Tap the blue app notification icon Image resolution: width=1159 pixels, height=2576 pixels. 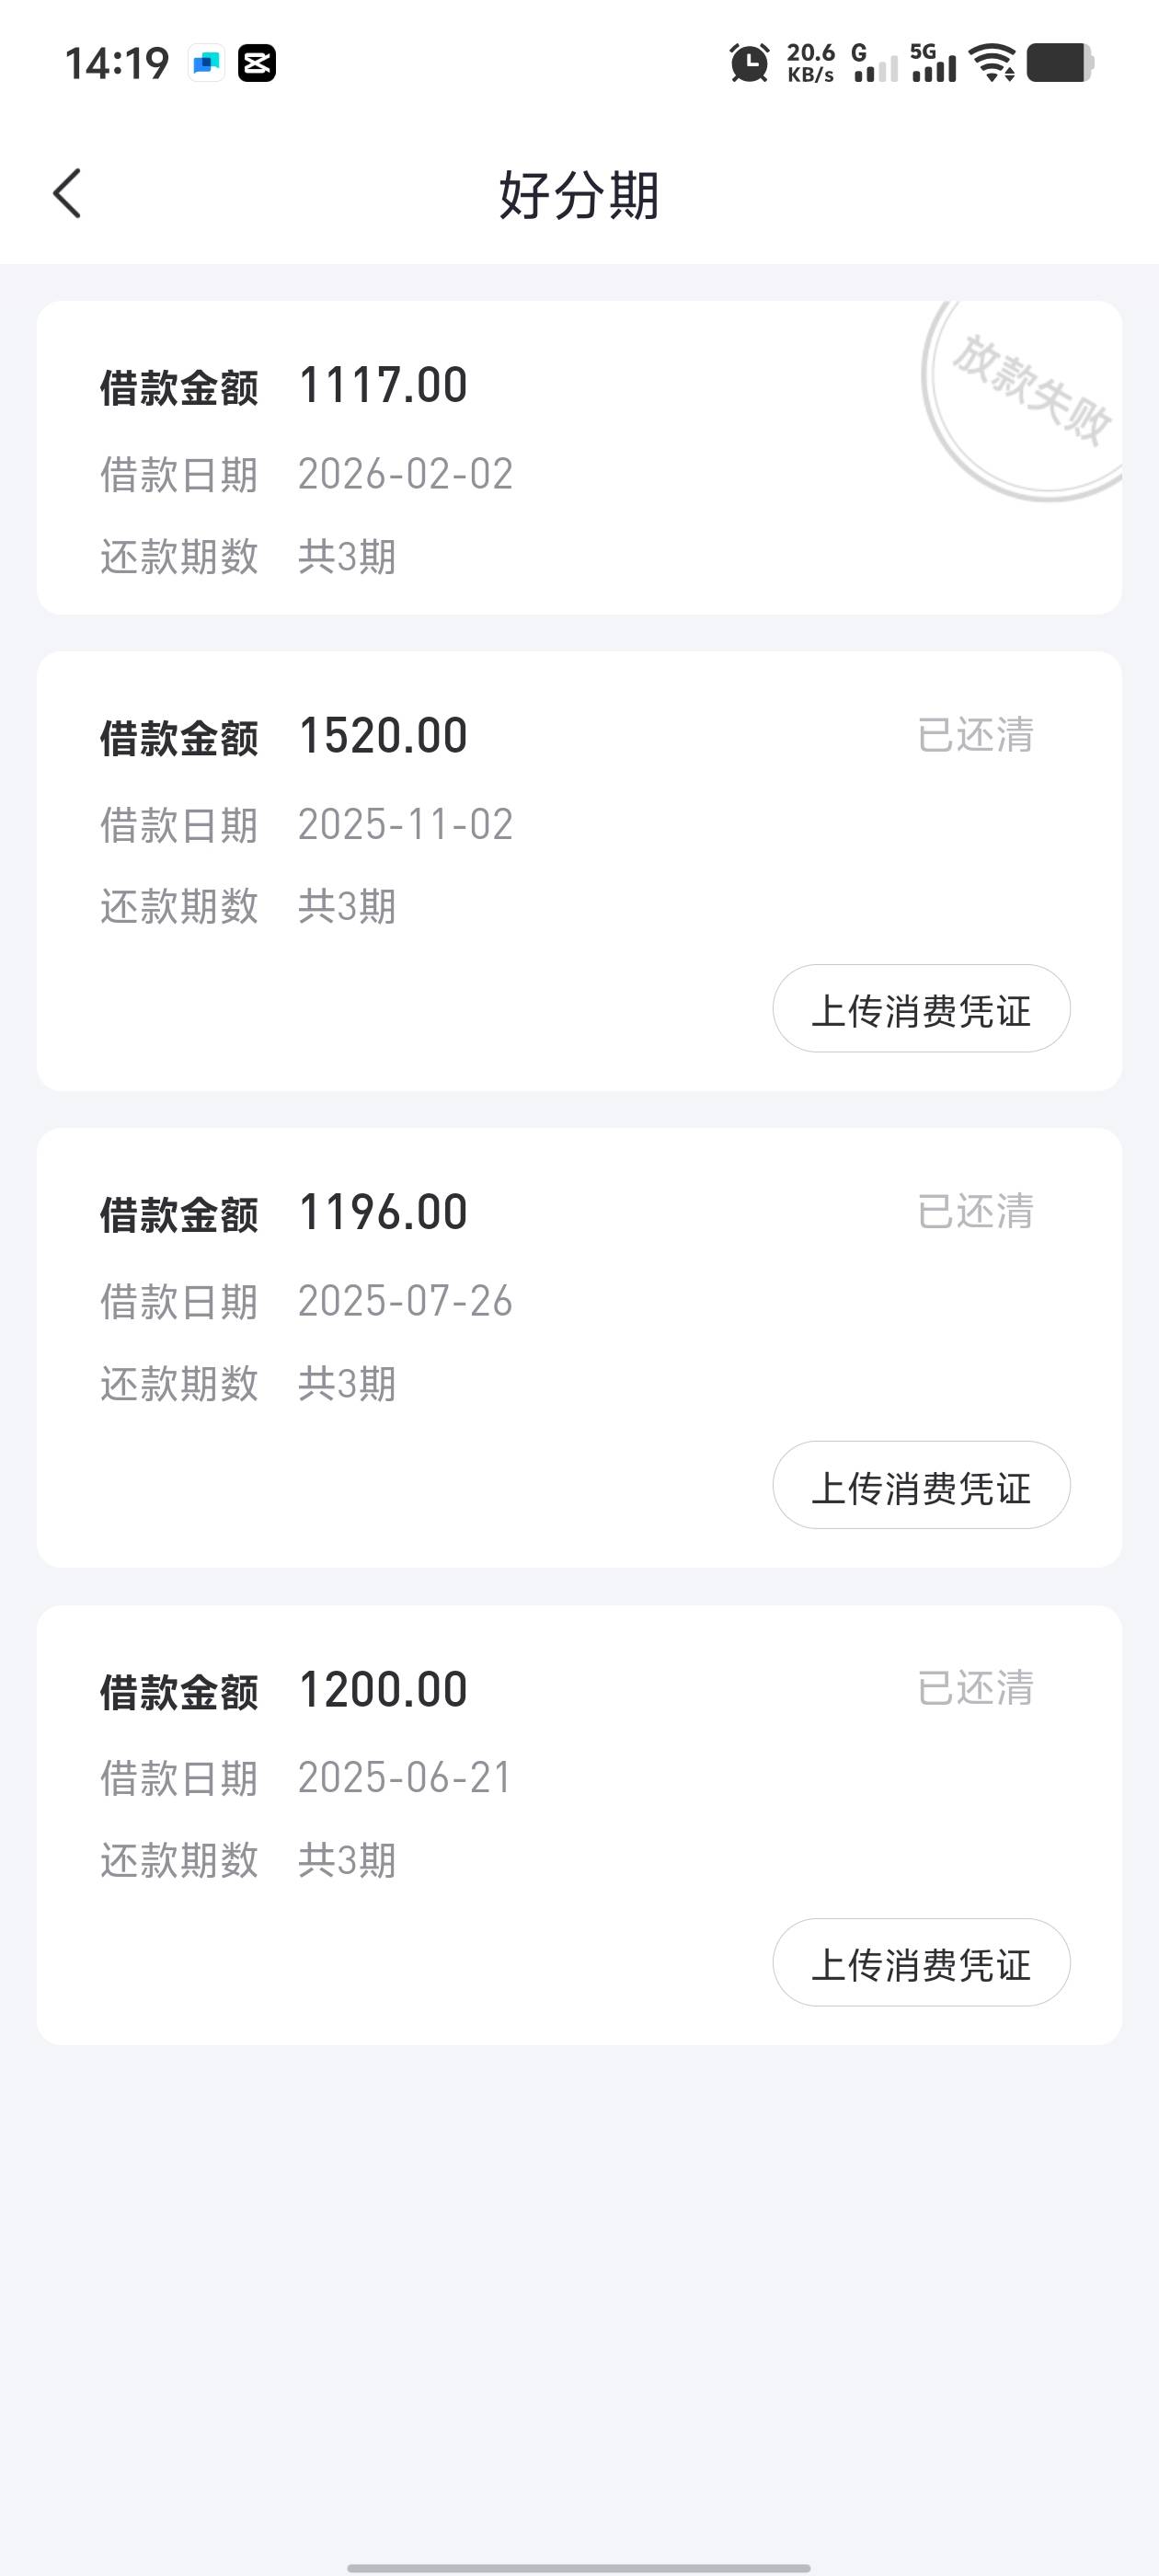pos(206,63)
